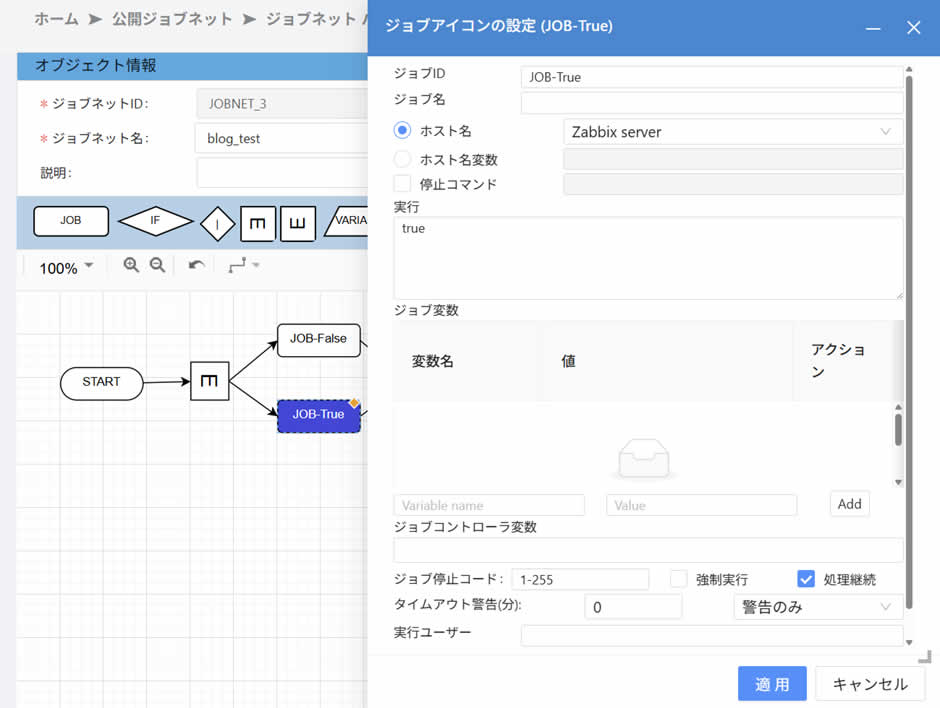Click the Add variable button
This screenshot has height=708, width=940.
tap(849, 504)
